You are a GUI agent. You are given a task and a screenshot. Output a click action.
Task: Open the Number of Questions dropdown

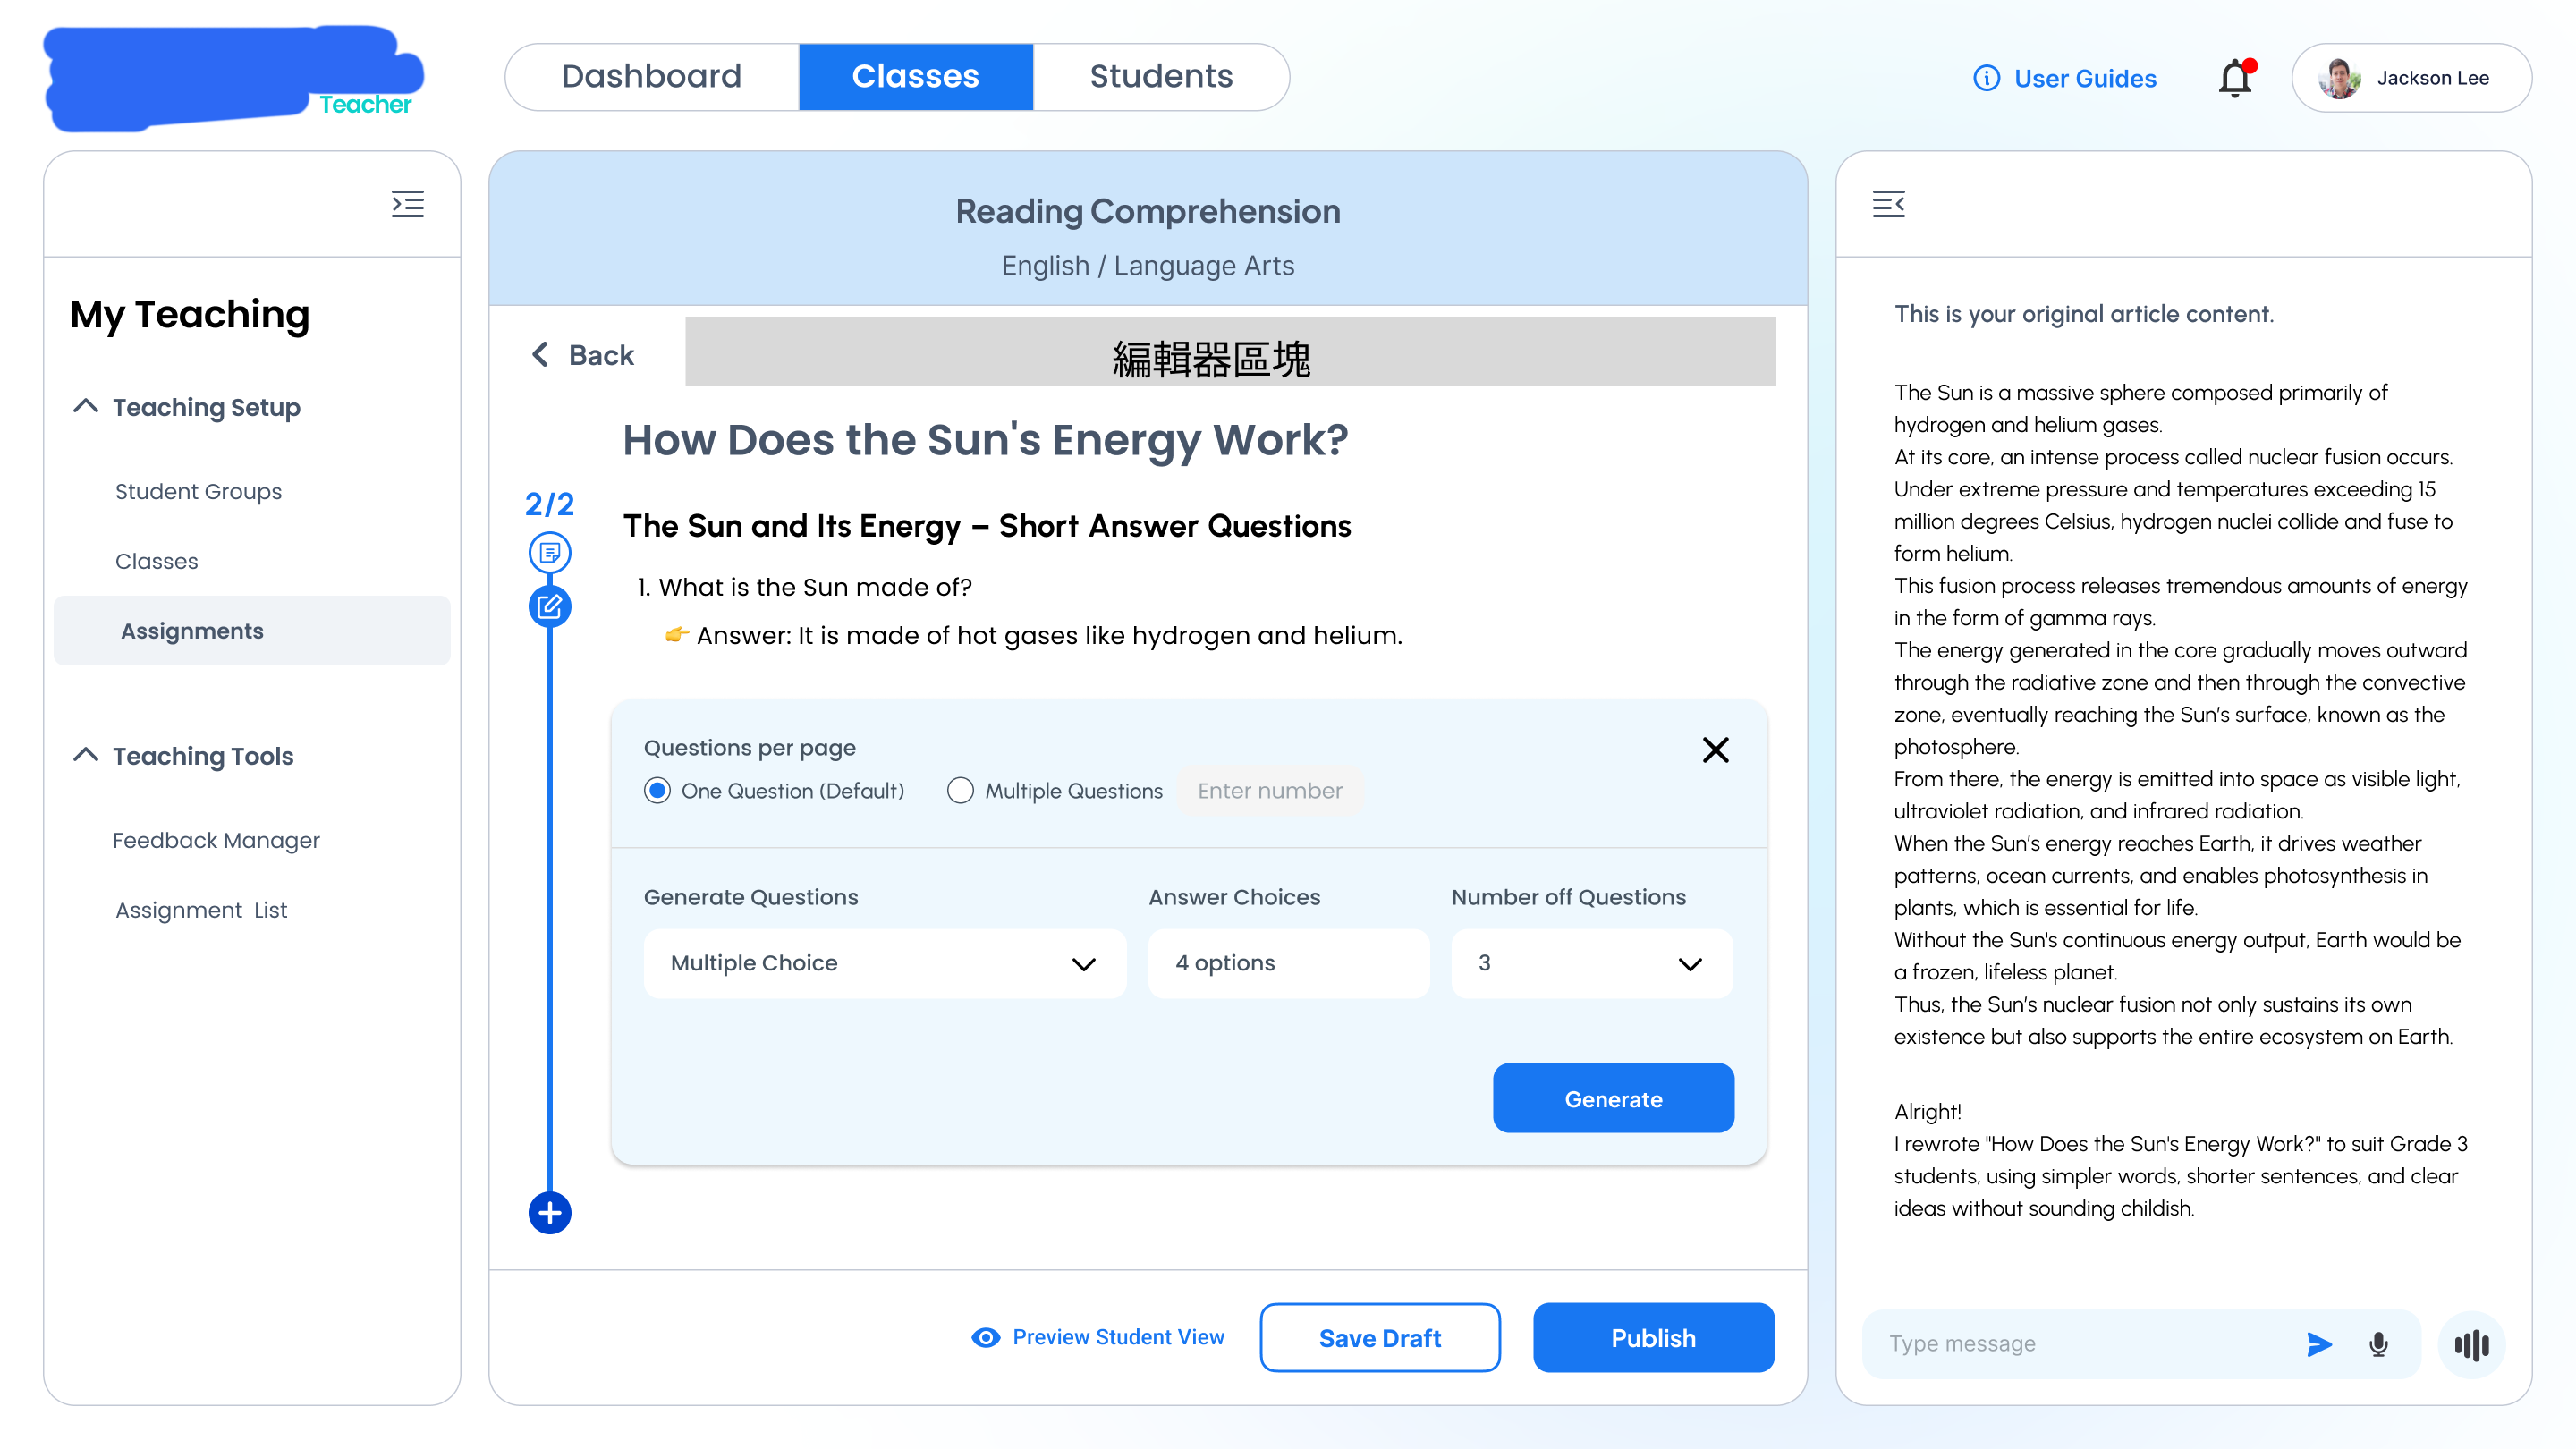pos(1591,963)
